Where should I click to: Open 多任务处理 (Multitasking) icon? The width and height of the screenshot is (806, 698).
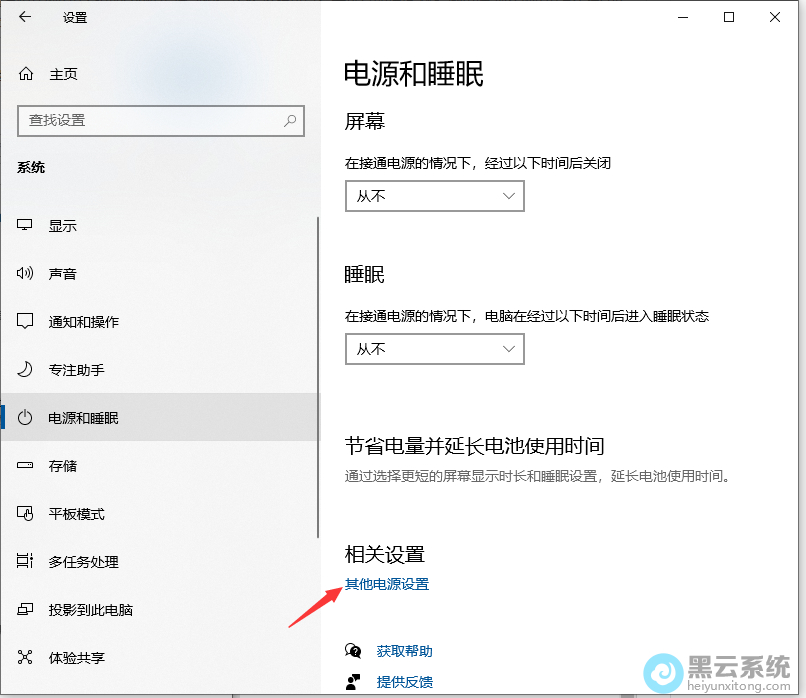coord(27,561)
